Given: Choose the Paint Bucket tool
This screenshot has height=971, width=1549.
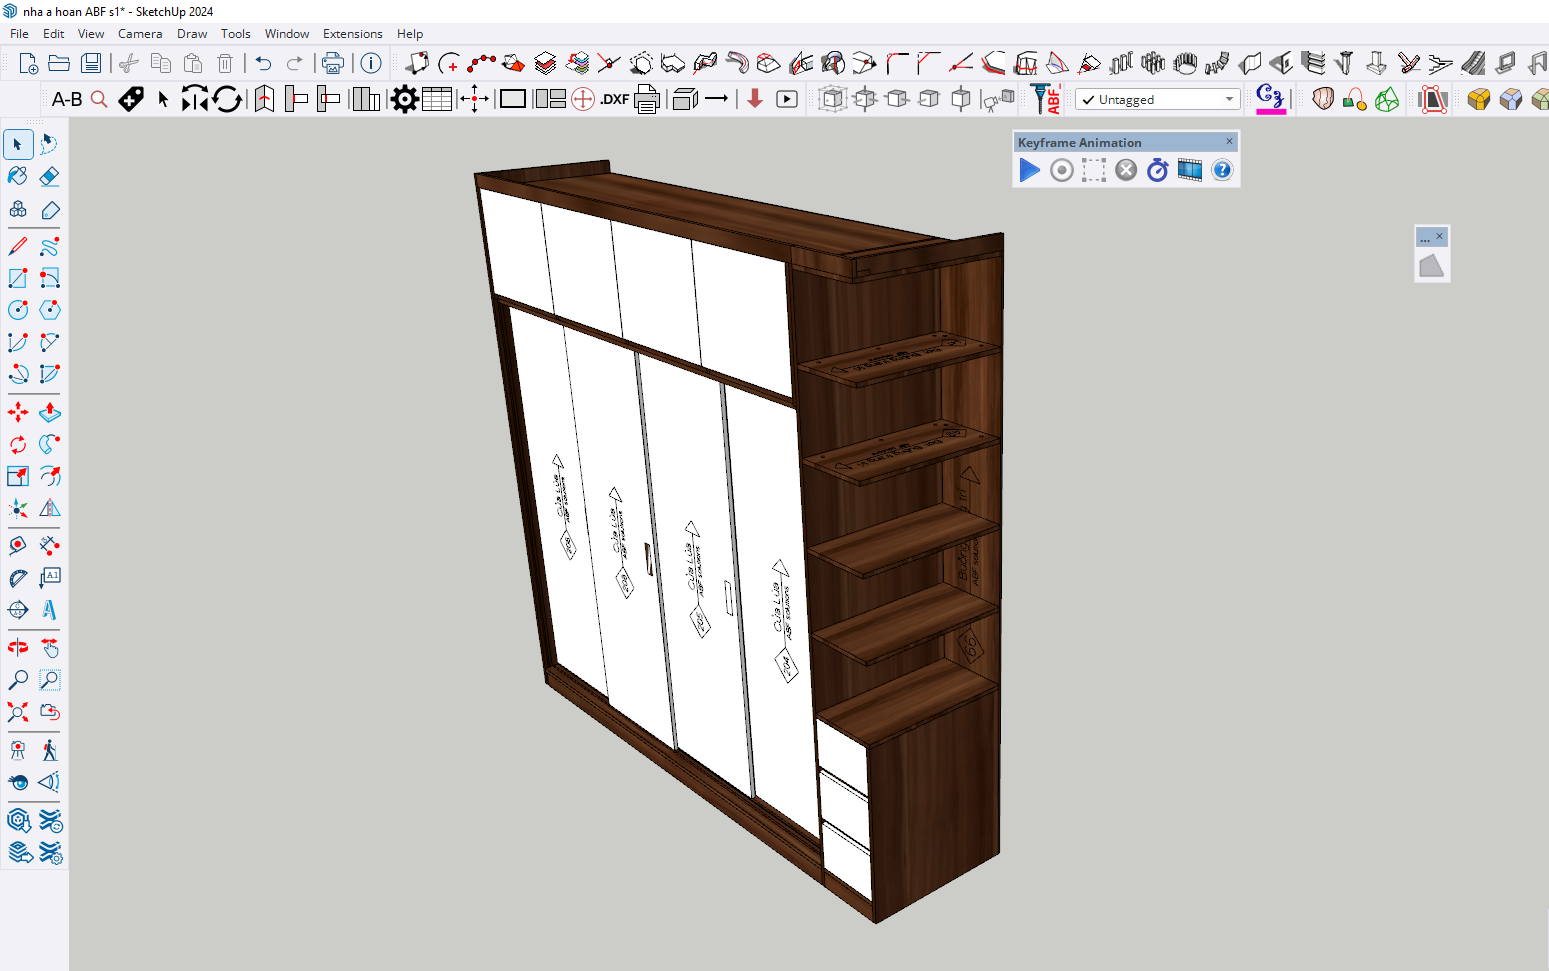Looking at the screenshot, I should coord(18,177).
